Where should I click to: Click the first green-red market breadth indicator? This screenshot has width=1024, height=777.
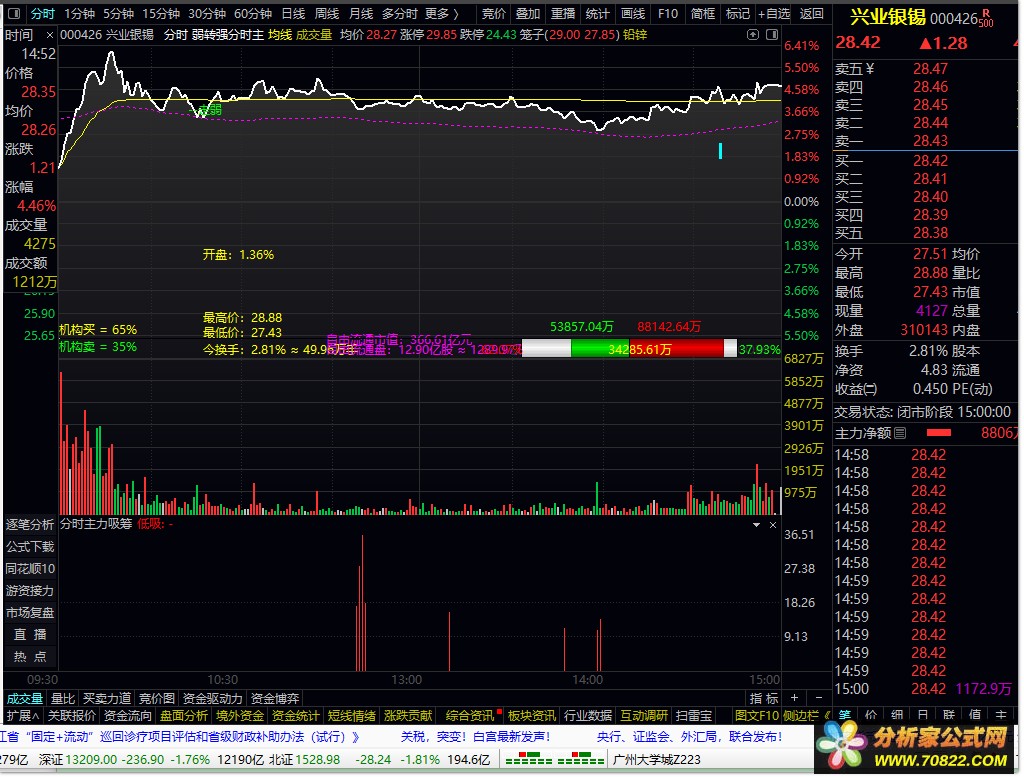click(529, 759)
